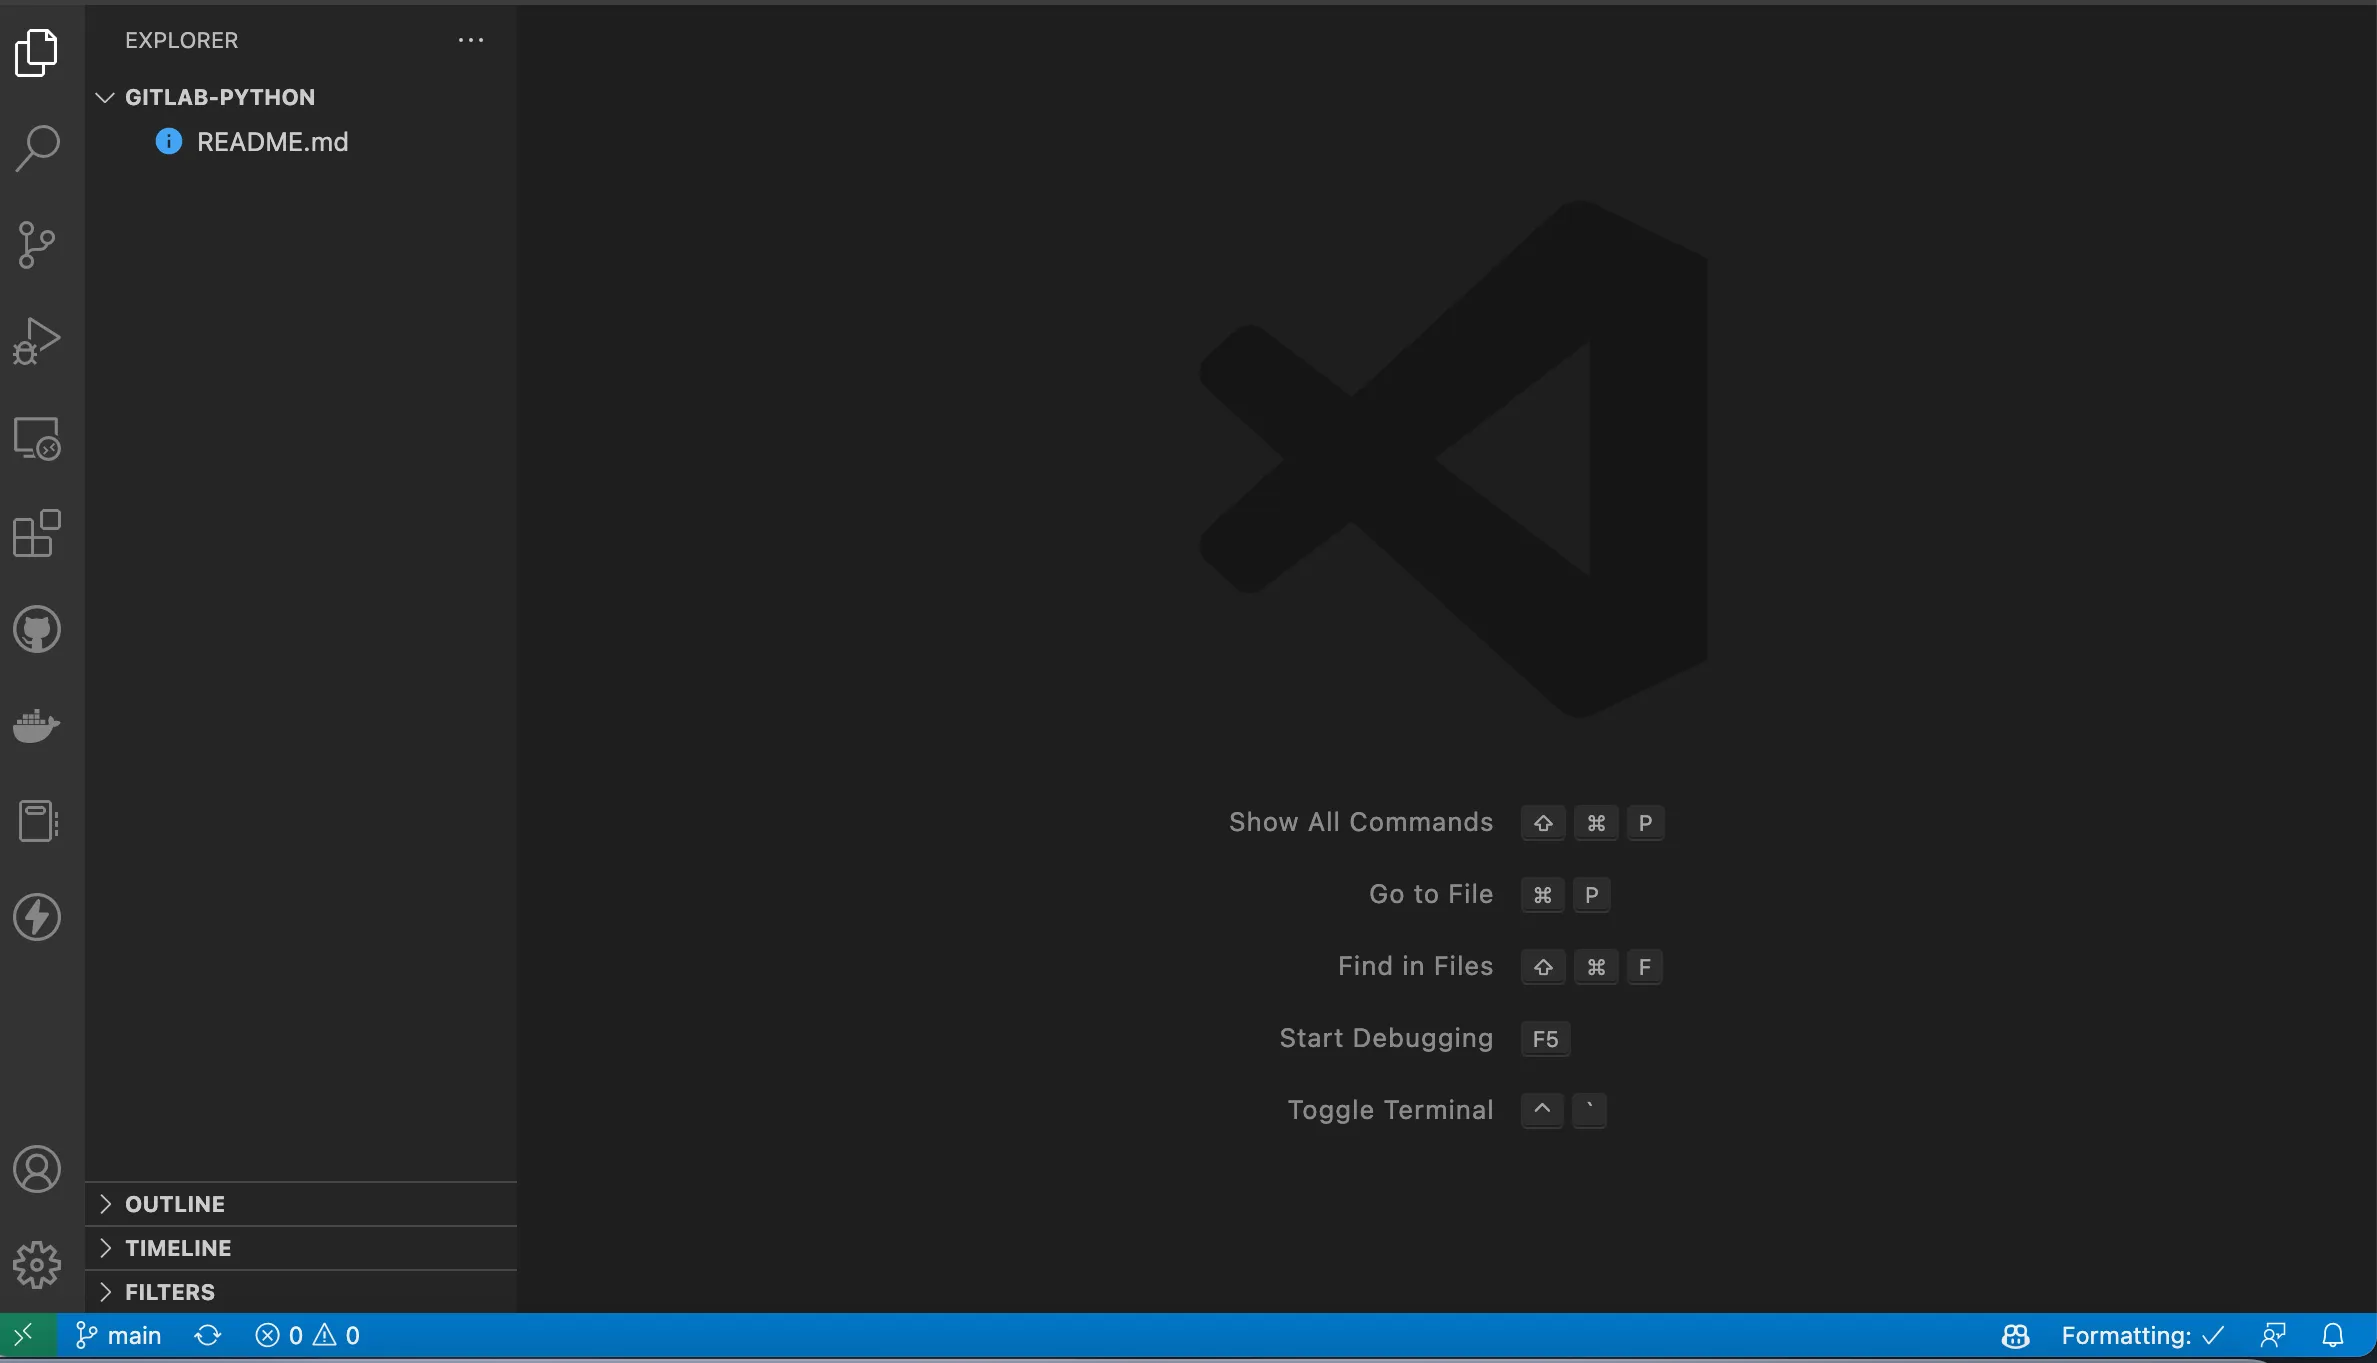Image resolution: width=2377 pixels, height=1363 pixels.
Task: Open the lightning bolt extension icon
Action: [37, 917]
